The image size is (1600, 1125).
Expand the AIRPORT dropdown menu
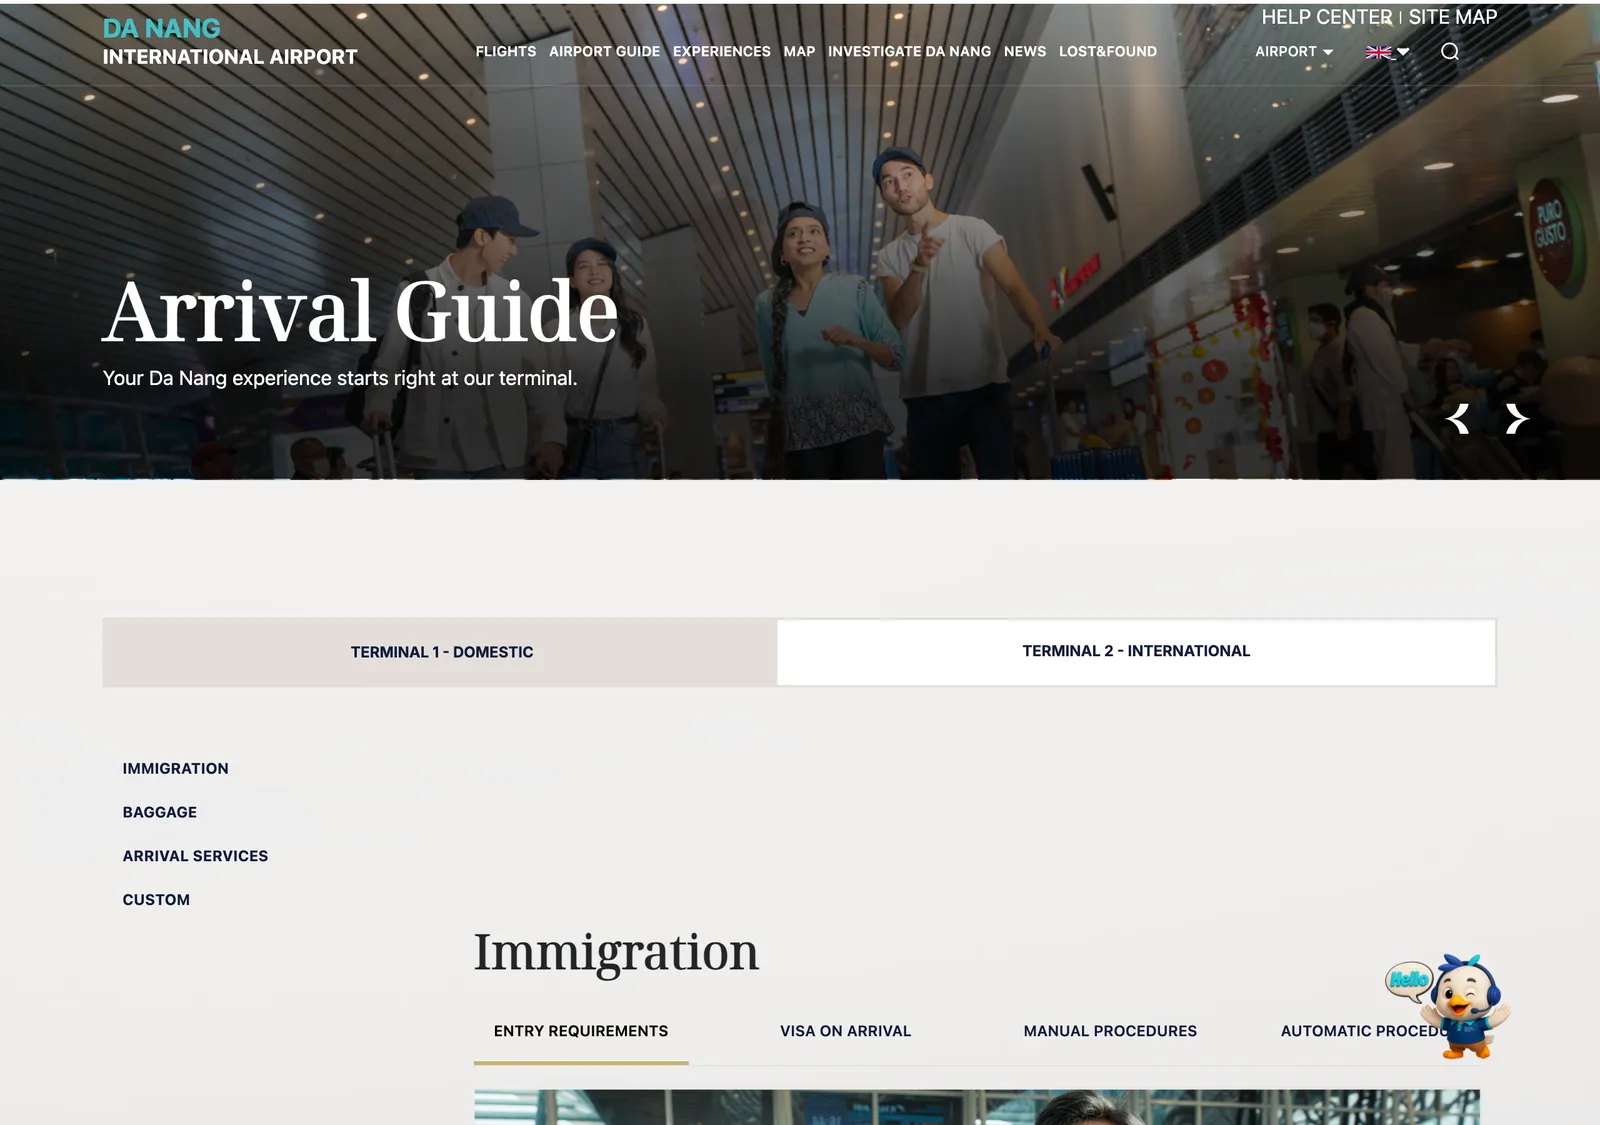click(x=1294, y=51)
